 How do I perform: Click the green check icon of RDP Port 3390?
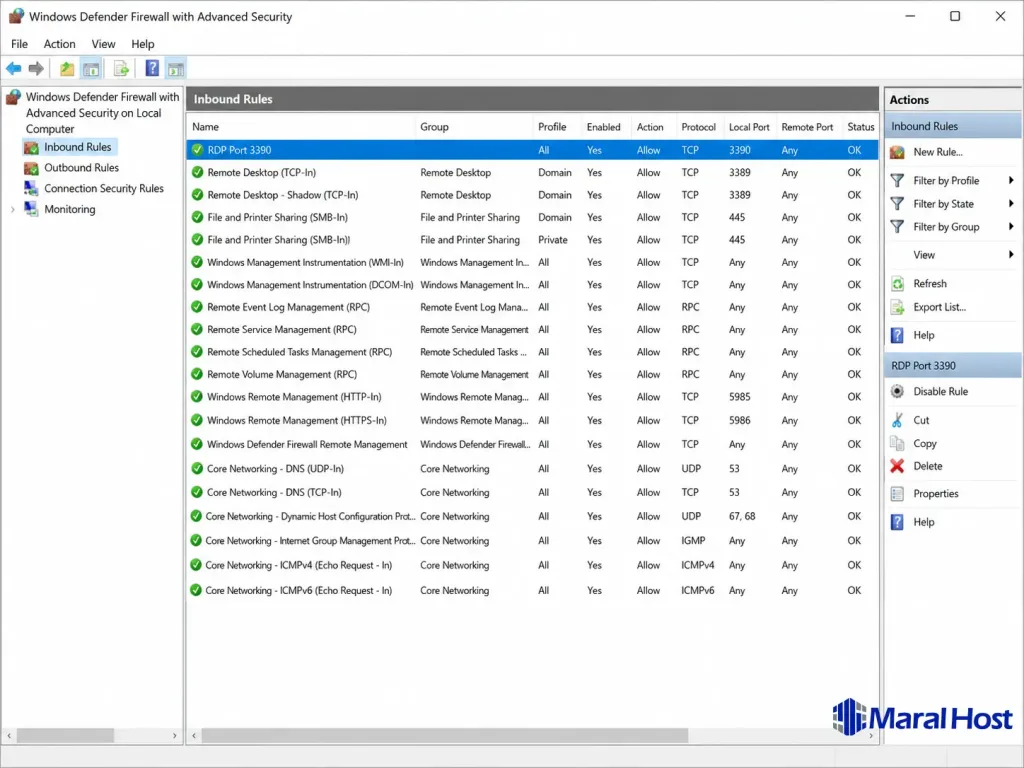[x=197, y=150]
